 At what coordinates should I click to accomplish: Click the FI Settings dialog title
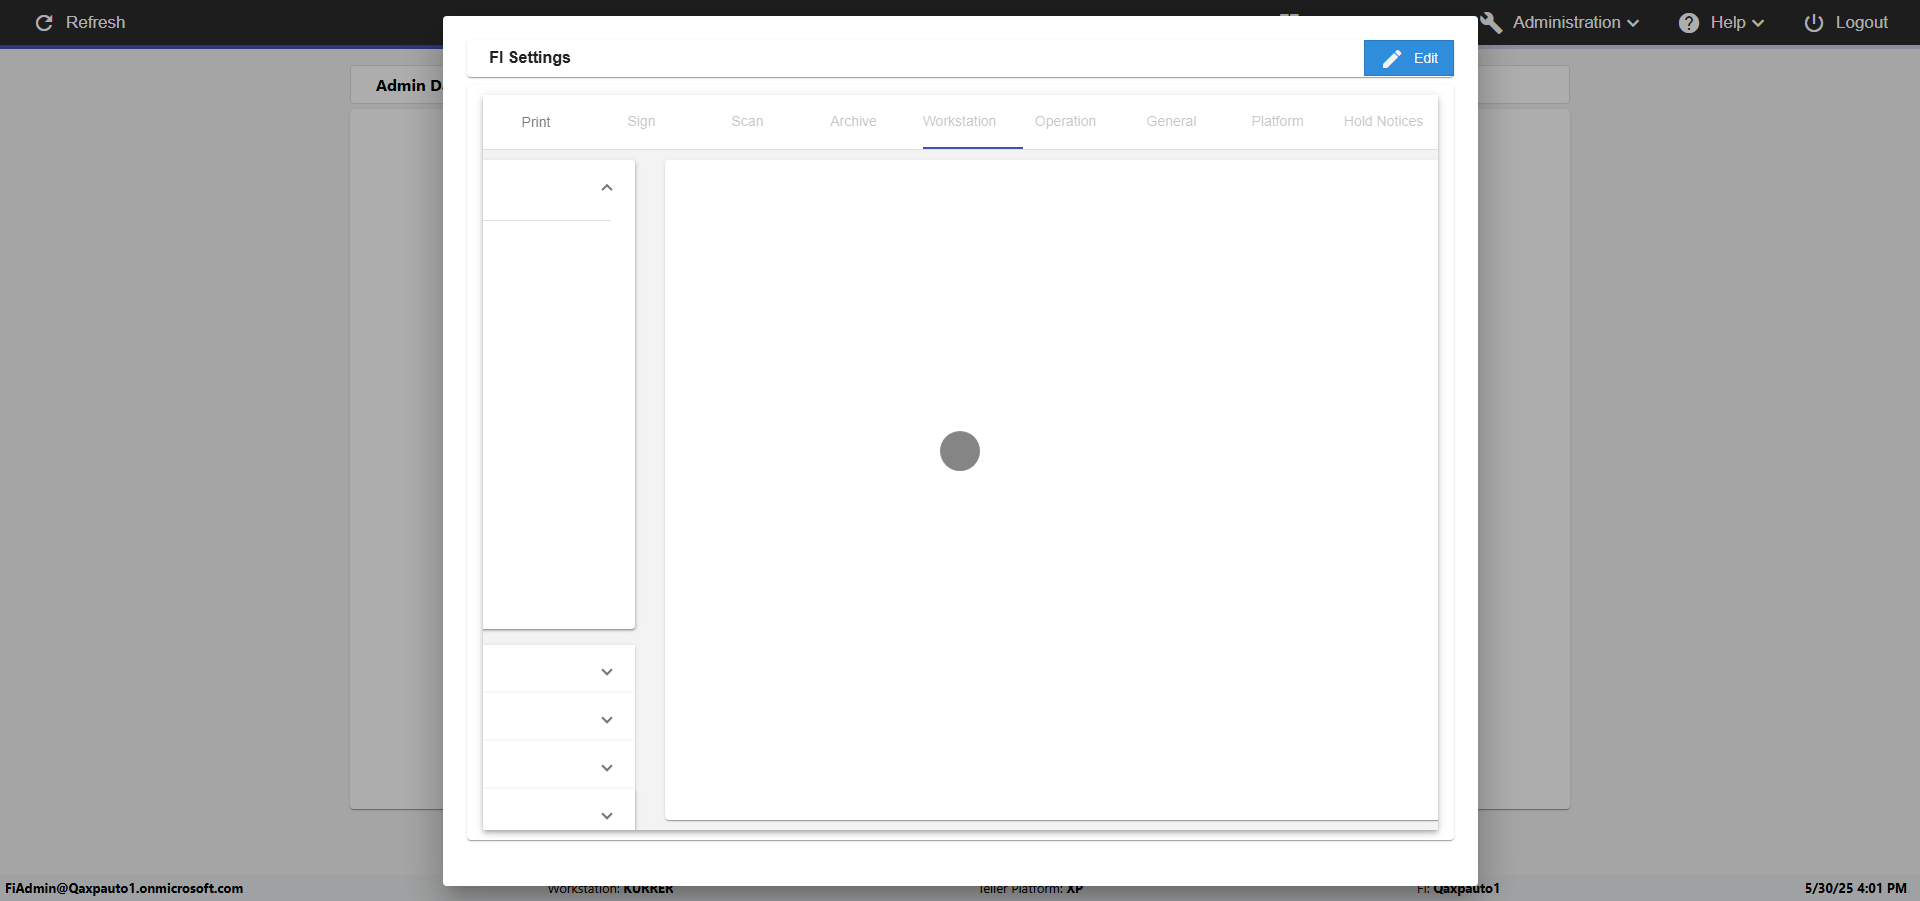coord(529,58)
